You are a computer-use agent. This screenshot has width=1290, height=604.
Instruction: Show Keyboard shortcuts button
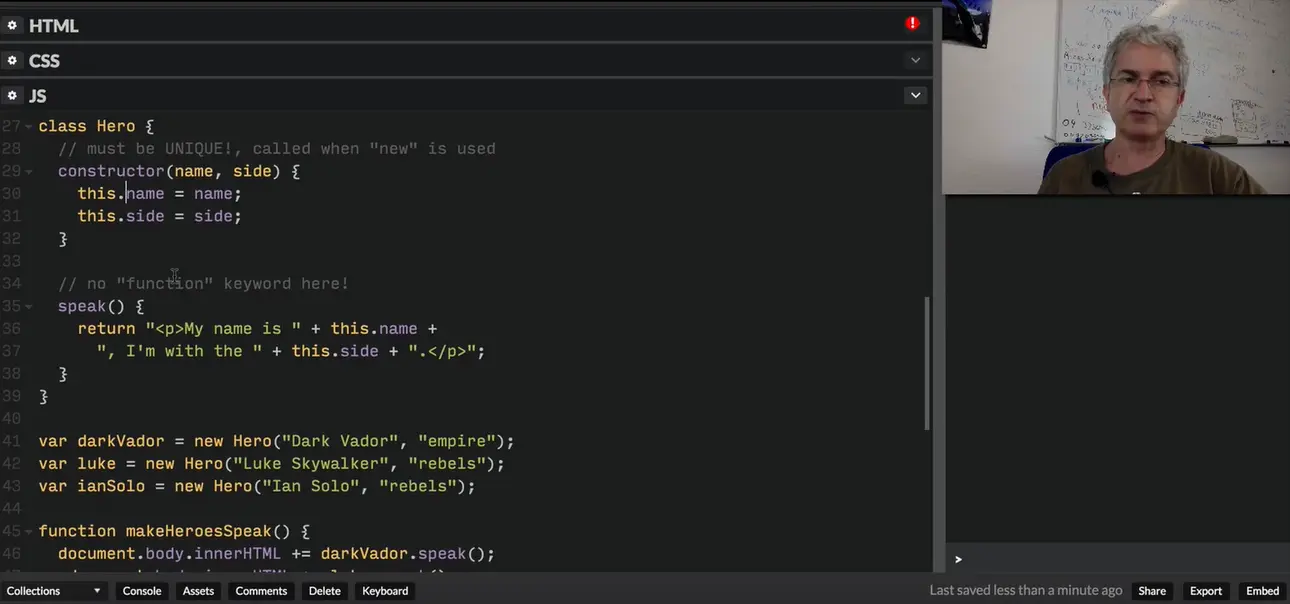pos(385,591)
